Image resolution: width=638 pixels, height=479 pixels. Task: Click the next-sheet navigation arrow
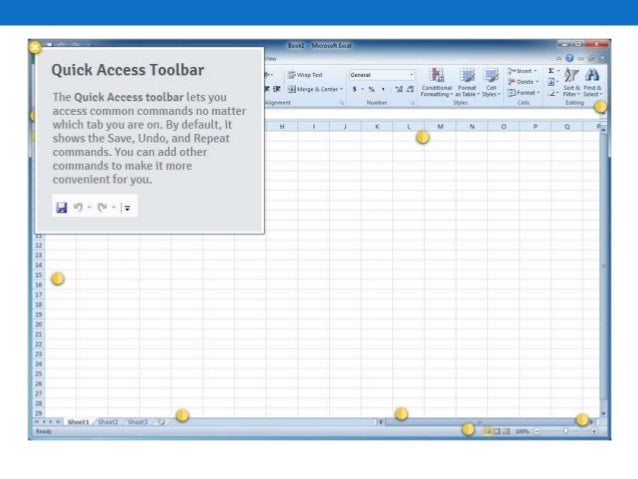pyautogui.click(x=51, y=422)
